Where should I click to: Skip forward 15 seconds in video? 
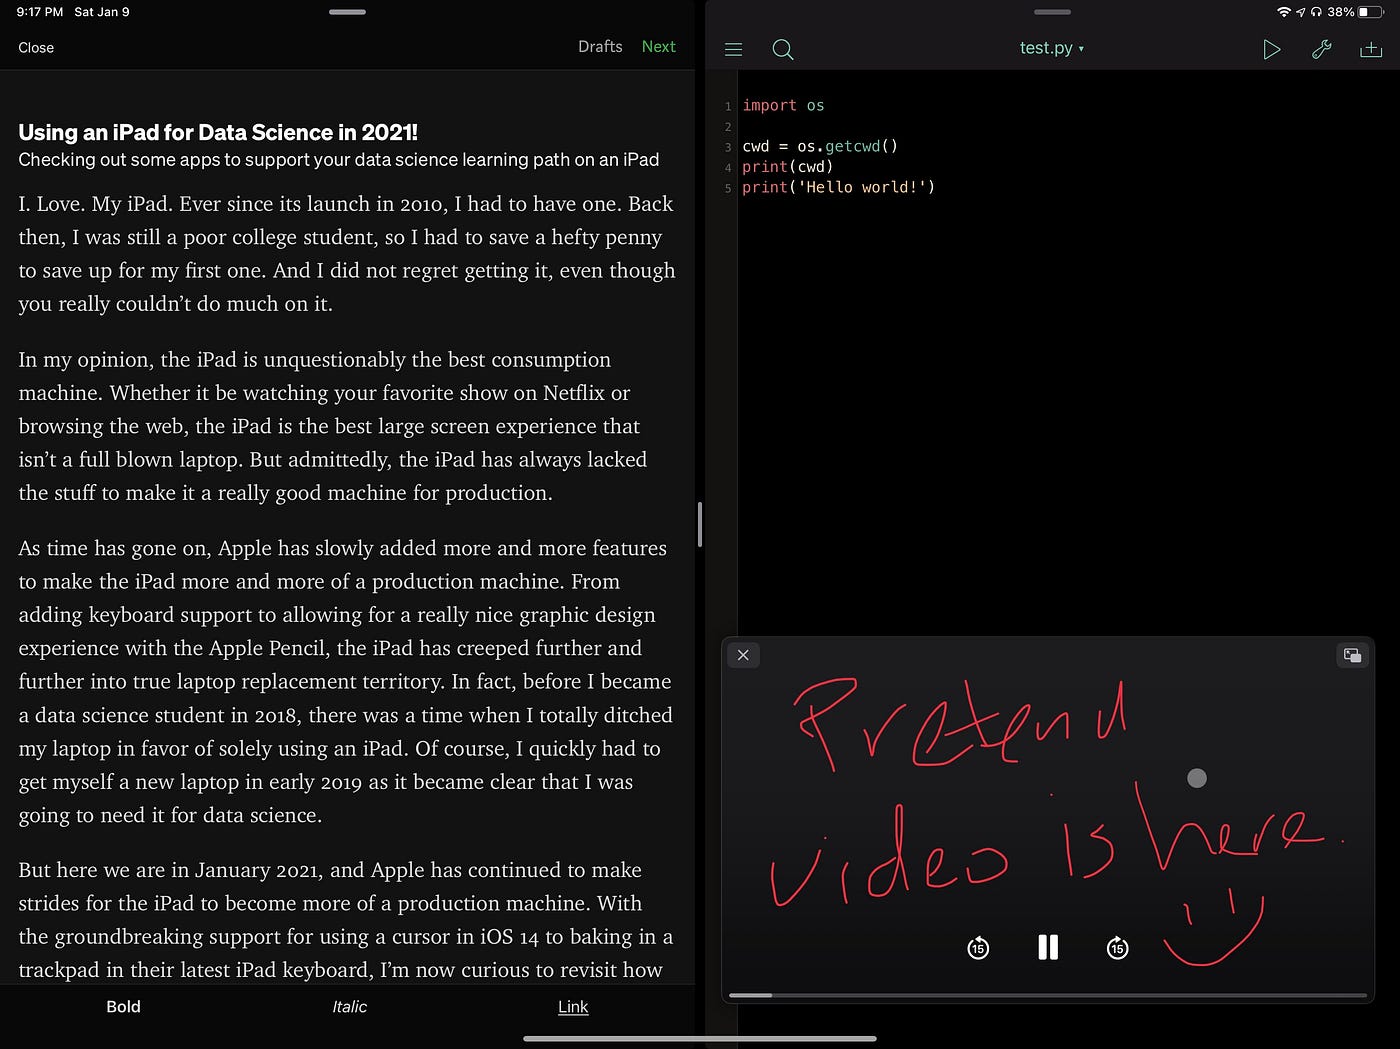[x=1117, y=948]
